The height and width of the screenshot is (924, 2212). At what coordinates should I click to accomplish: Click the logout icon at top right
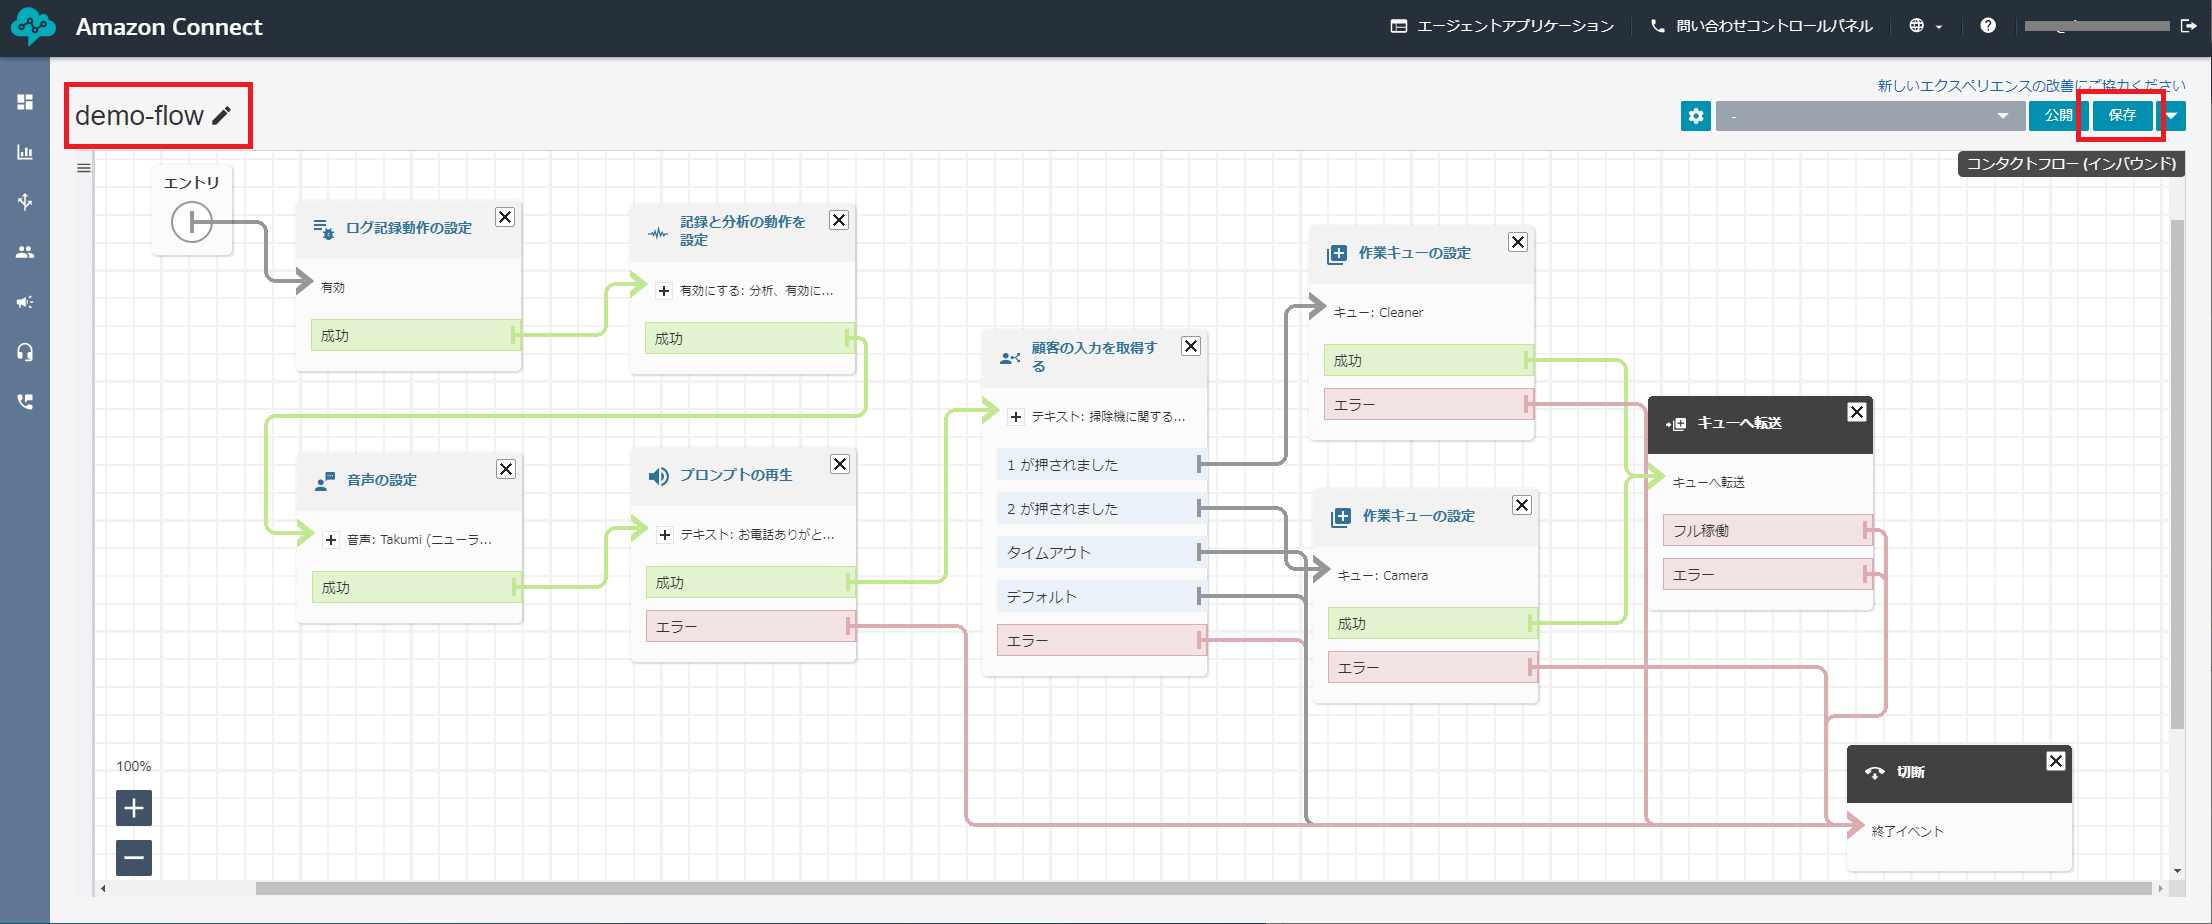(x=2189, y=26)
